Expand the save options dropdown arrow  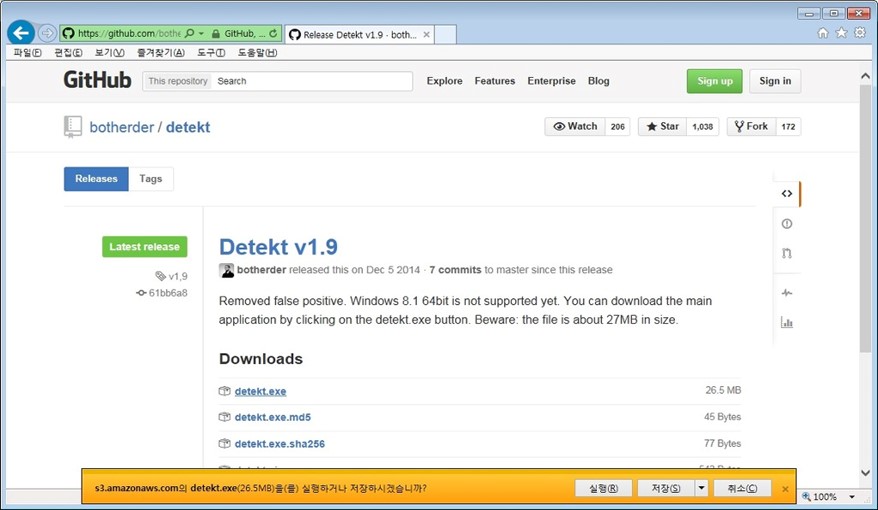(x=701, y=488)
